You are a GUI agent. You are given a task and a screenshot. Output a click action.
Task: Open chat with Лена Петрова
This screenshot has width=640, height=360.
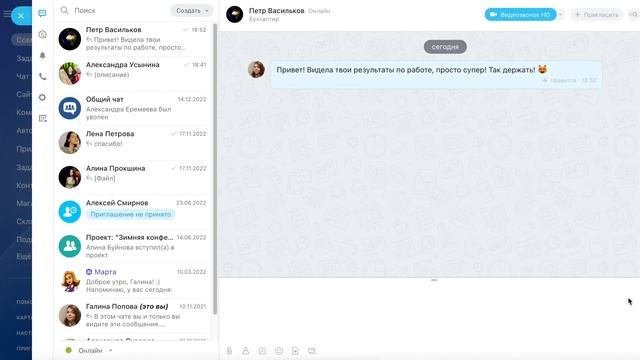133,142
